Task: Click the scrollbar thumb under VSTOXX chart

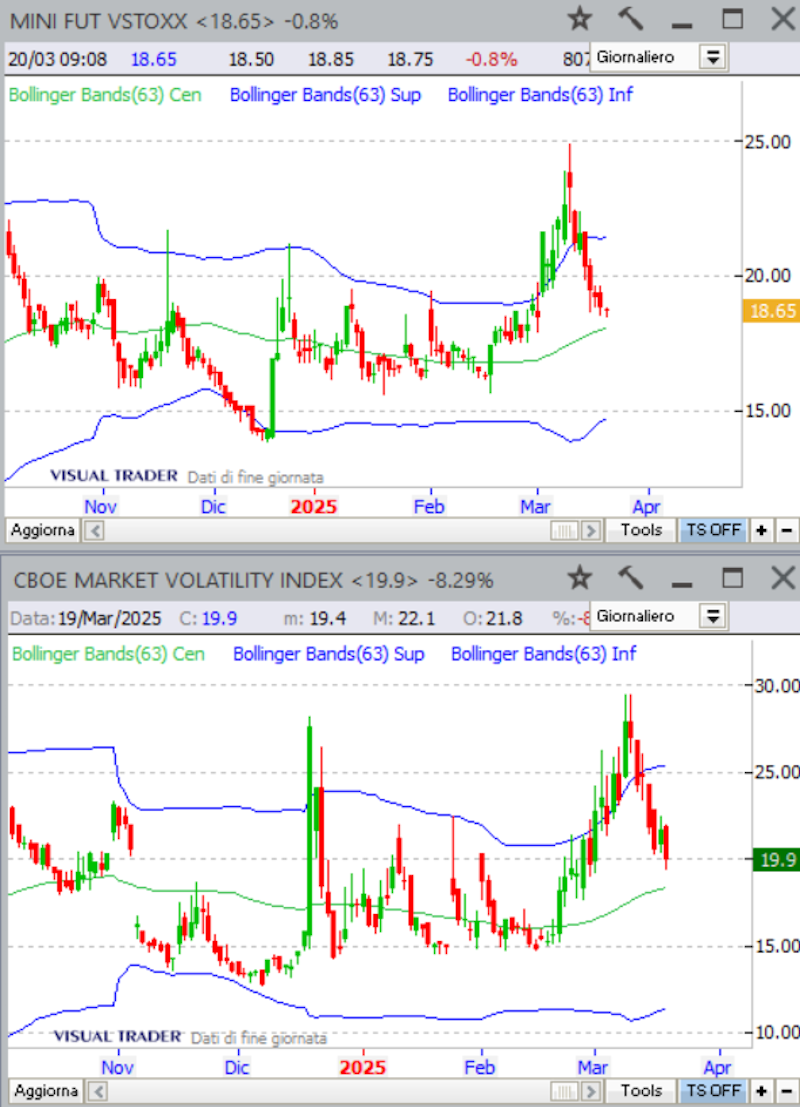Action: pyautogui.click(x=566, y=531)
